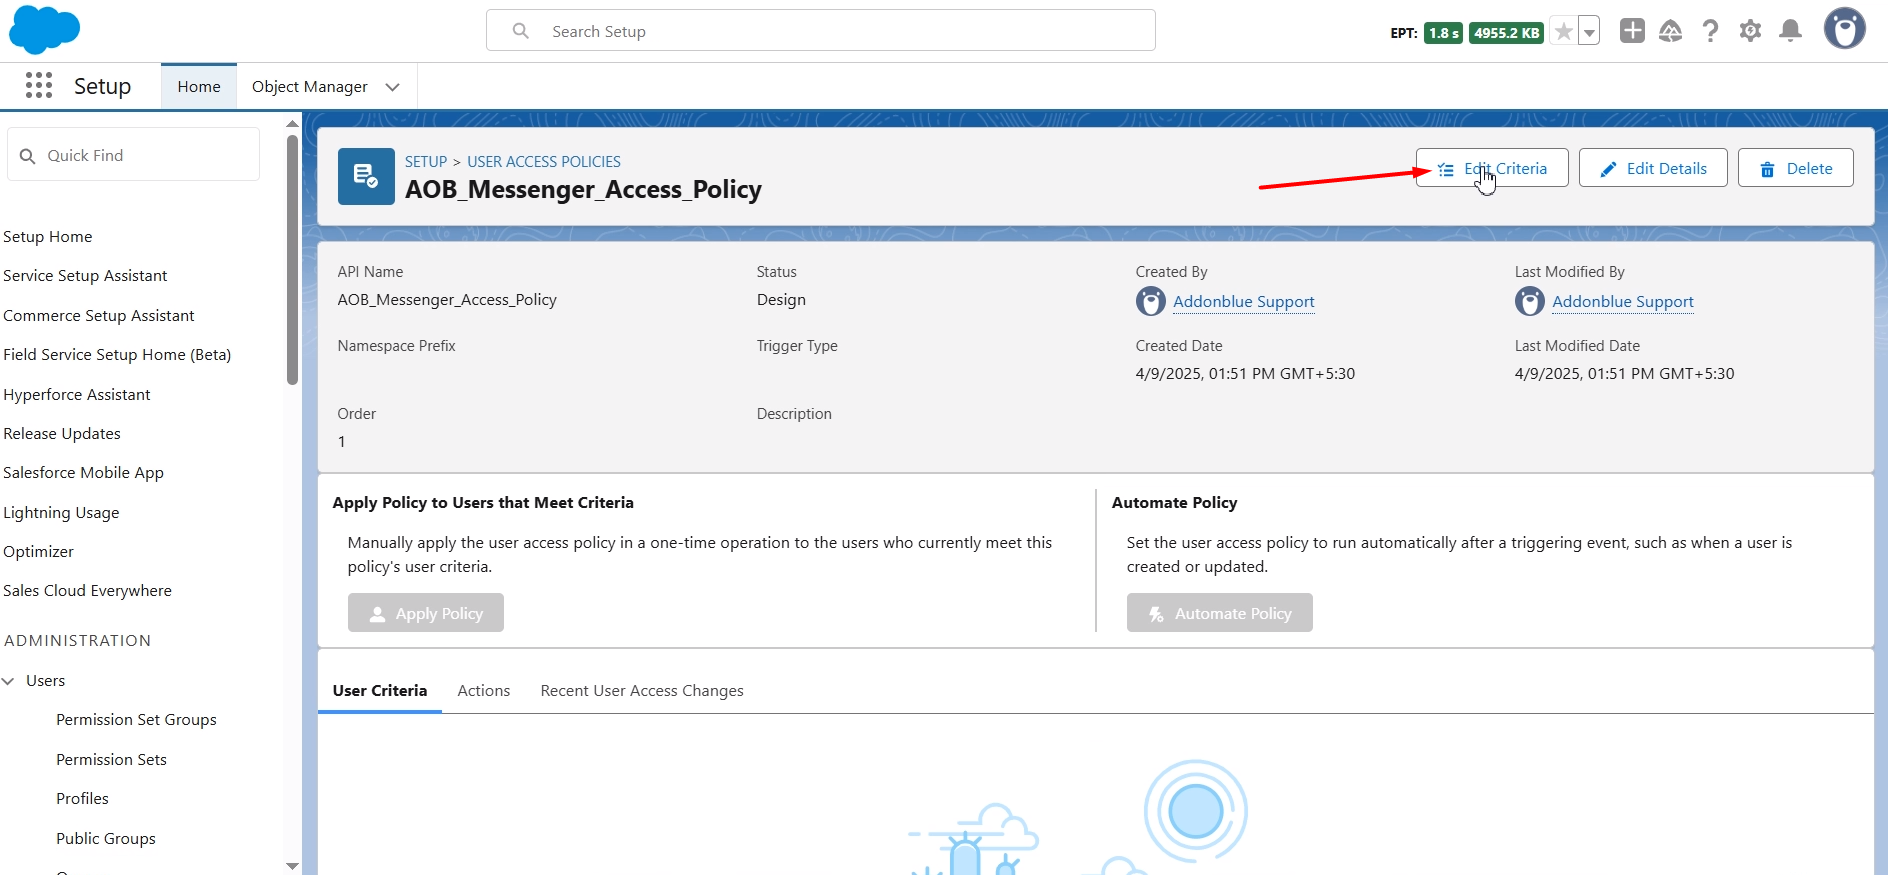Click into the Quick Find box
The width and height of the screenshot is (1888, 875).
pos(134,155)
